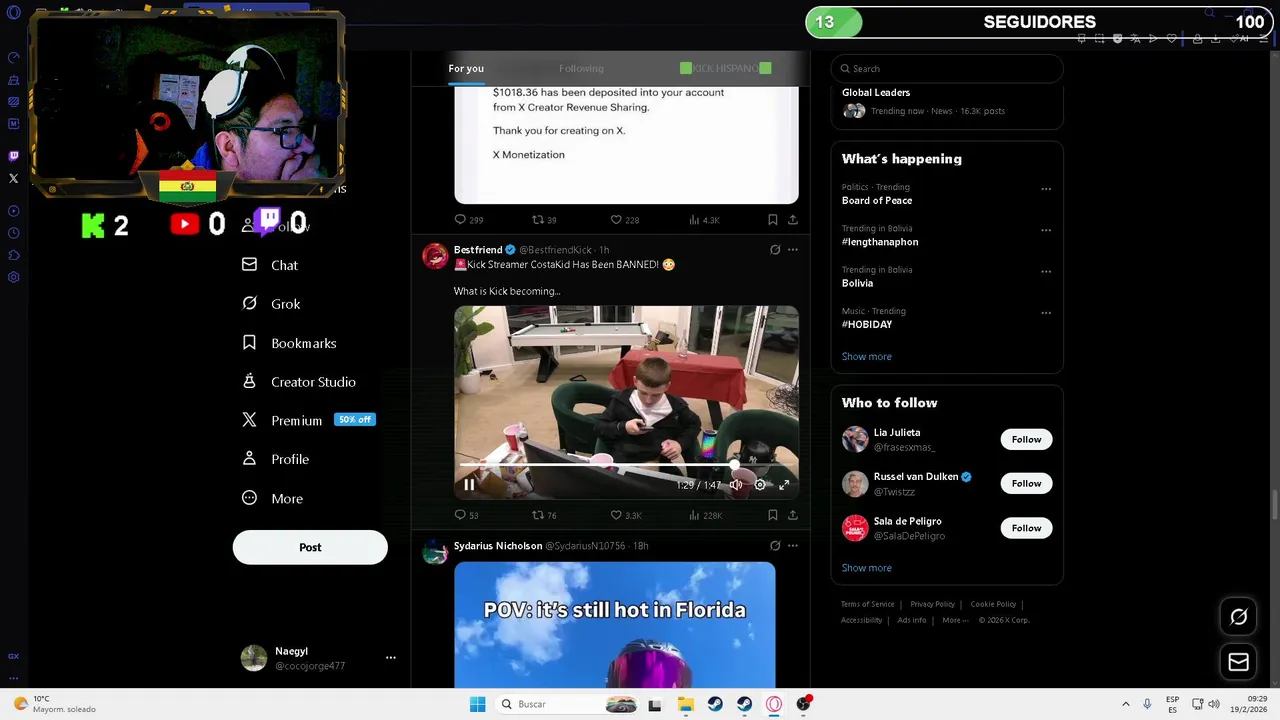Share the X monetization post
The image size is (1280, 720).
click(x=793, y=220)
